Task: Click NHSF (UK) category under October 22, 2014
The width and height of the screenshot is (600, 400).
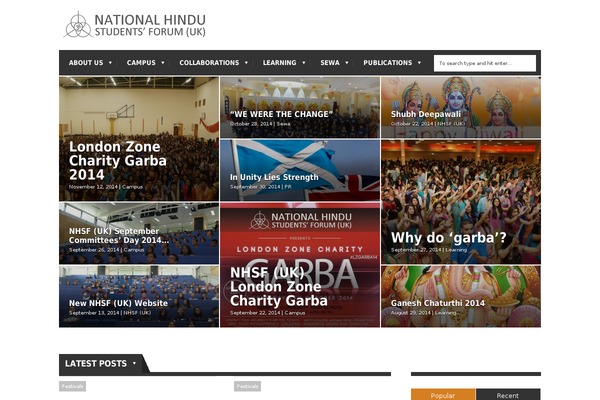Action: pos(451,124)
